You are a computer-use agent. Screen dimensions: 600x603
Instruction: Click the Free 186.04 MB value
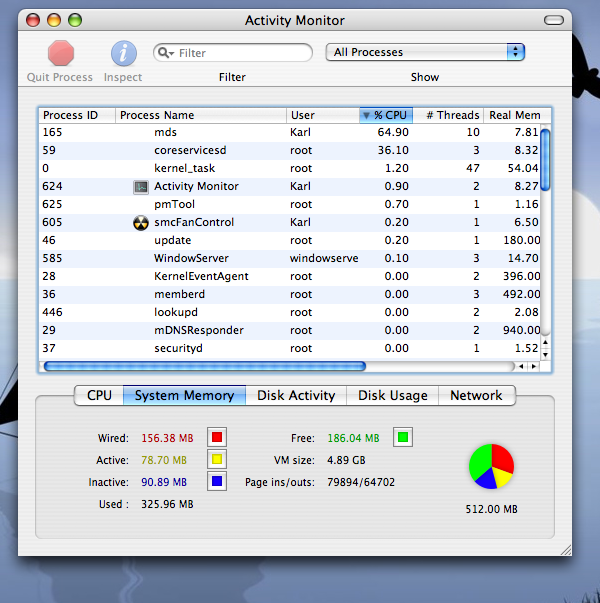tap(353, 438)
